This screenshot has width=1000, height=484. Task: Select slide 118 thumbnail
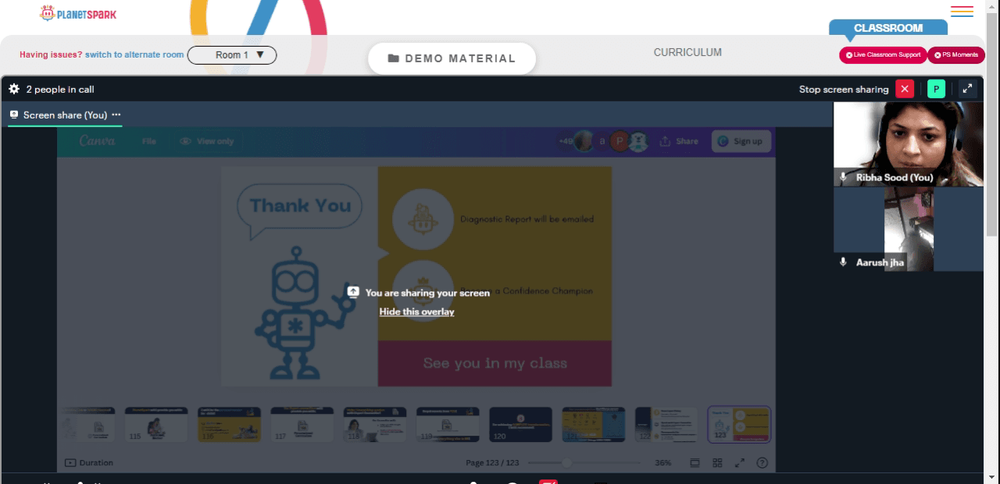click(375, 425)
